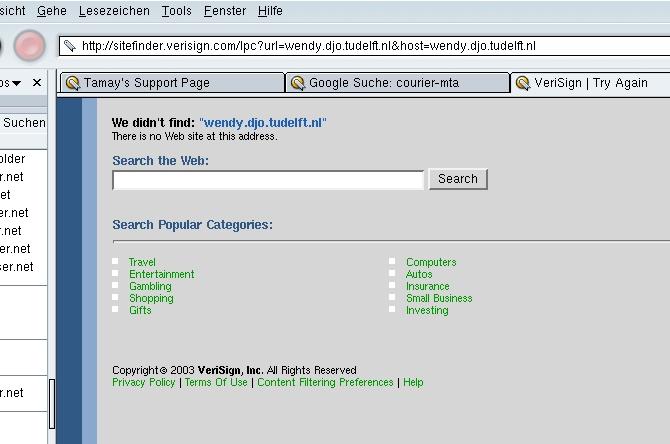Image resolution: width=670 pixels, height=444 pixels.
Task: Open the Terms Of Use link
Action: 216,382
